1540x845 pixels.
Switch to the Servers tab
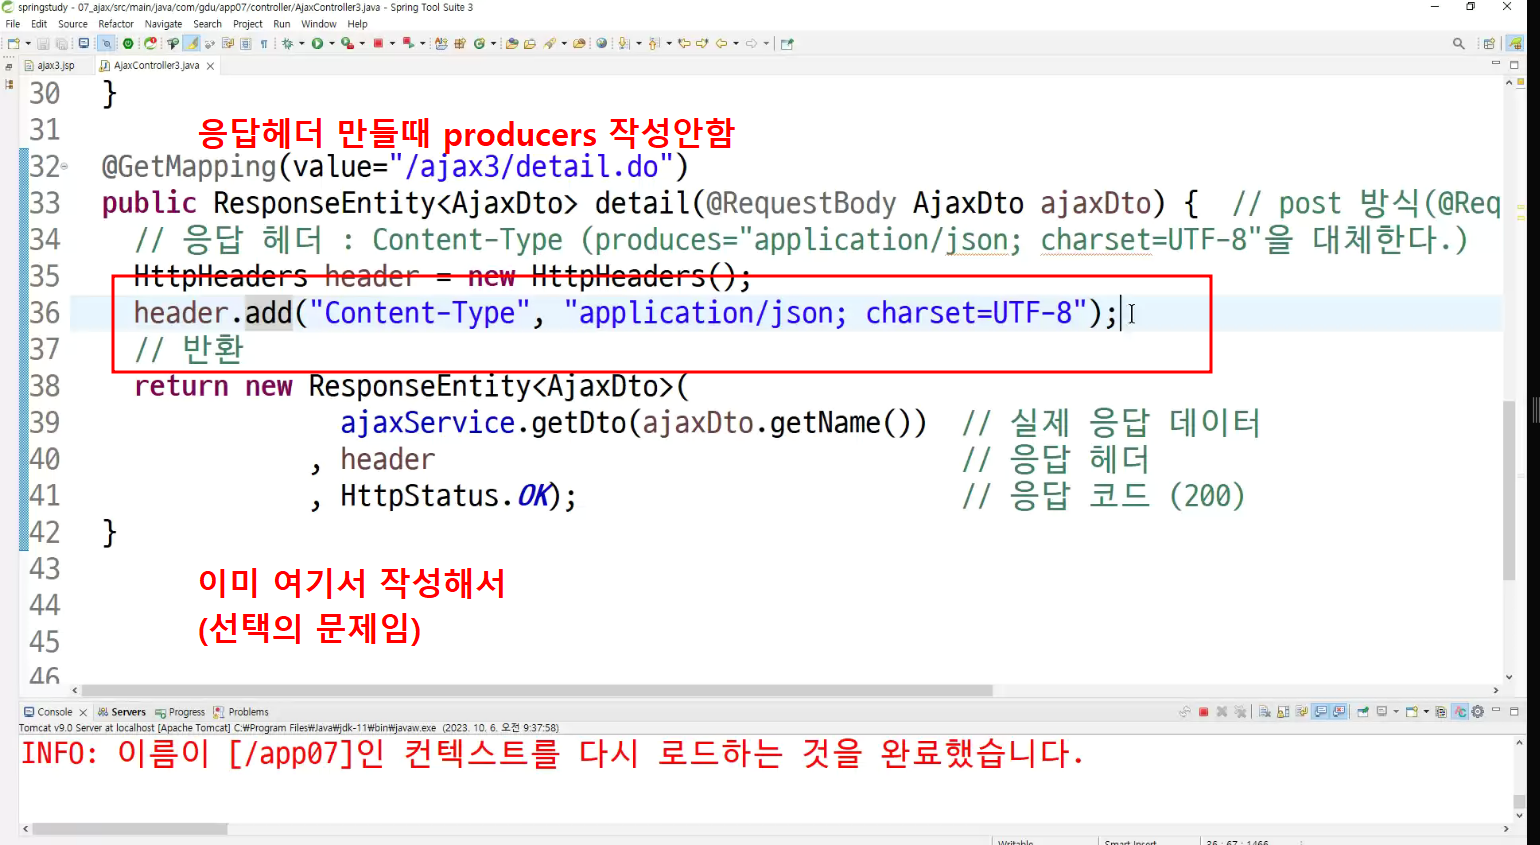(x=121, y=712)
